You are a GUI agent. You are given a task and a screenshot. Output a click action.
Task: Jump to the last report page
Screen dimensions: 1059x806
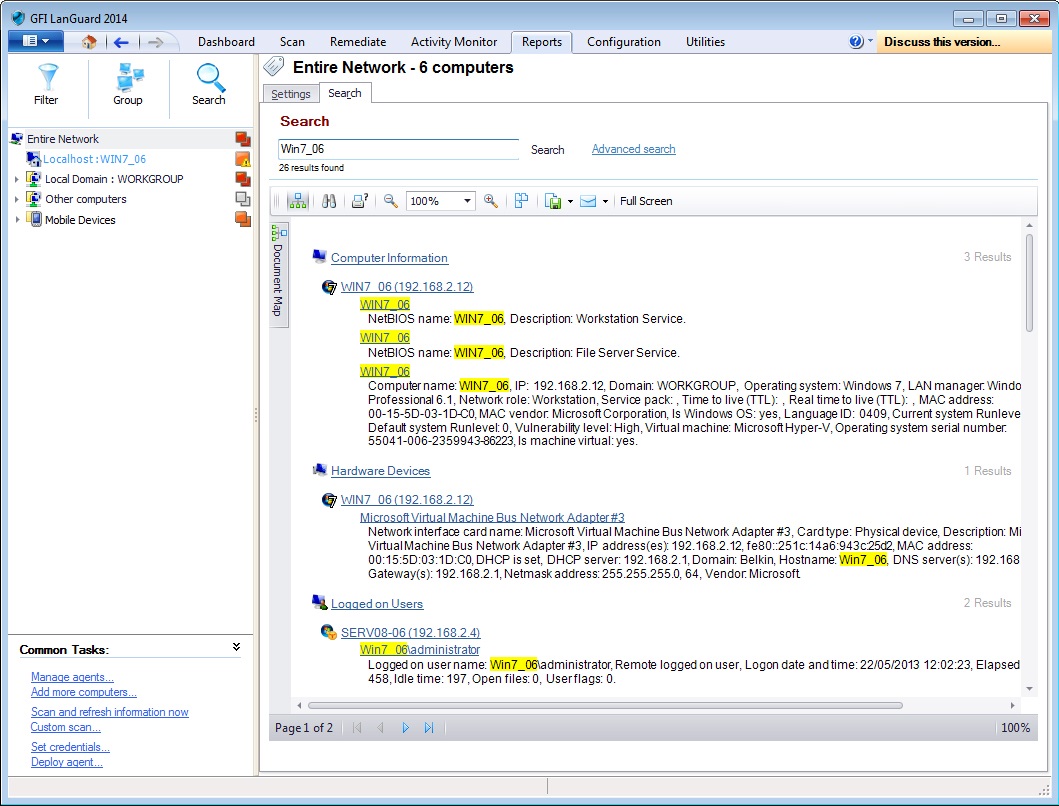coord(429,728)
